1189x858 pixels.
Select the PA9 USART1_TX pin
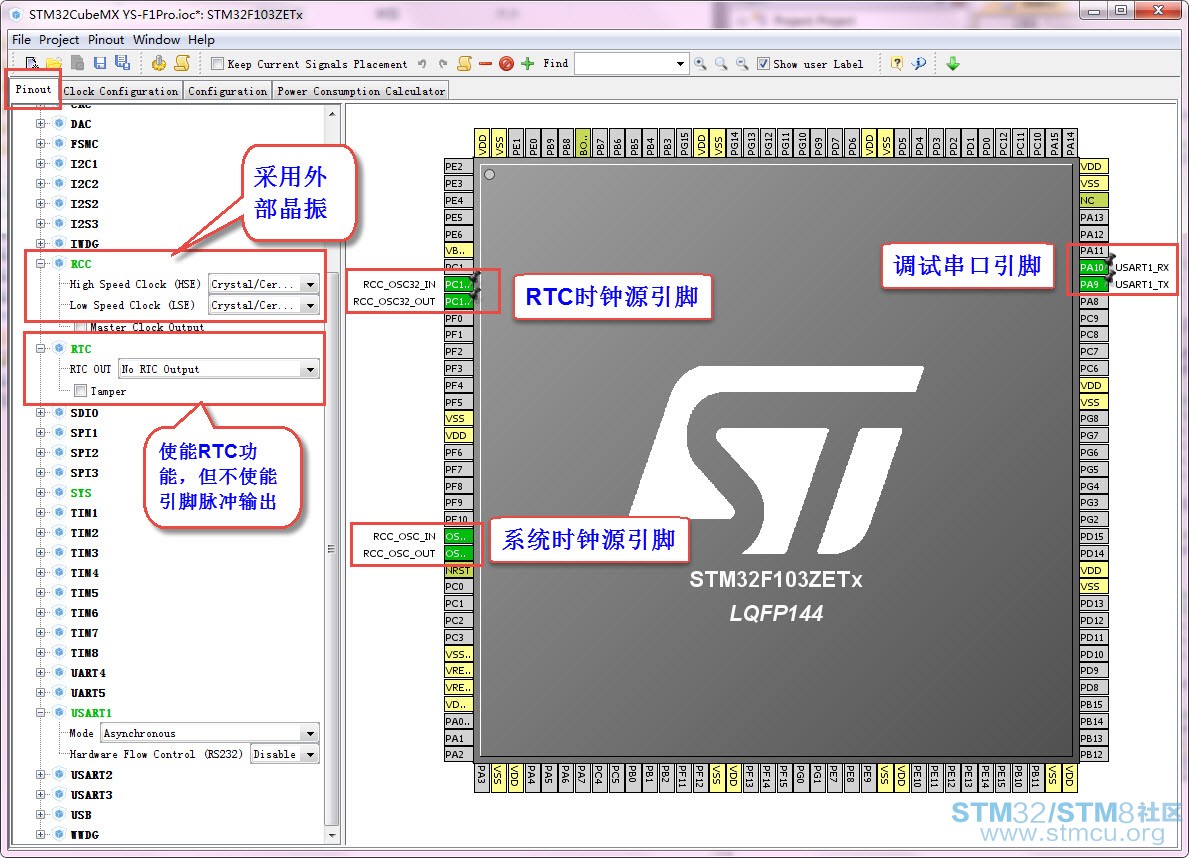(1093, 284)
